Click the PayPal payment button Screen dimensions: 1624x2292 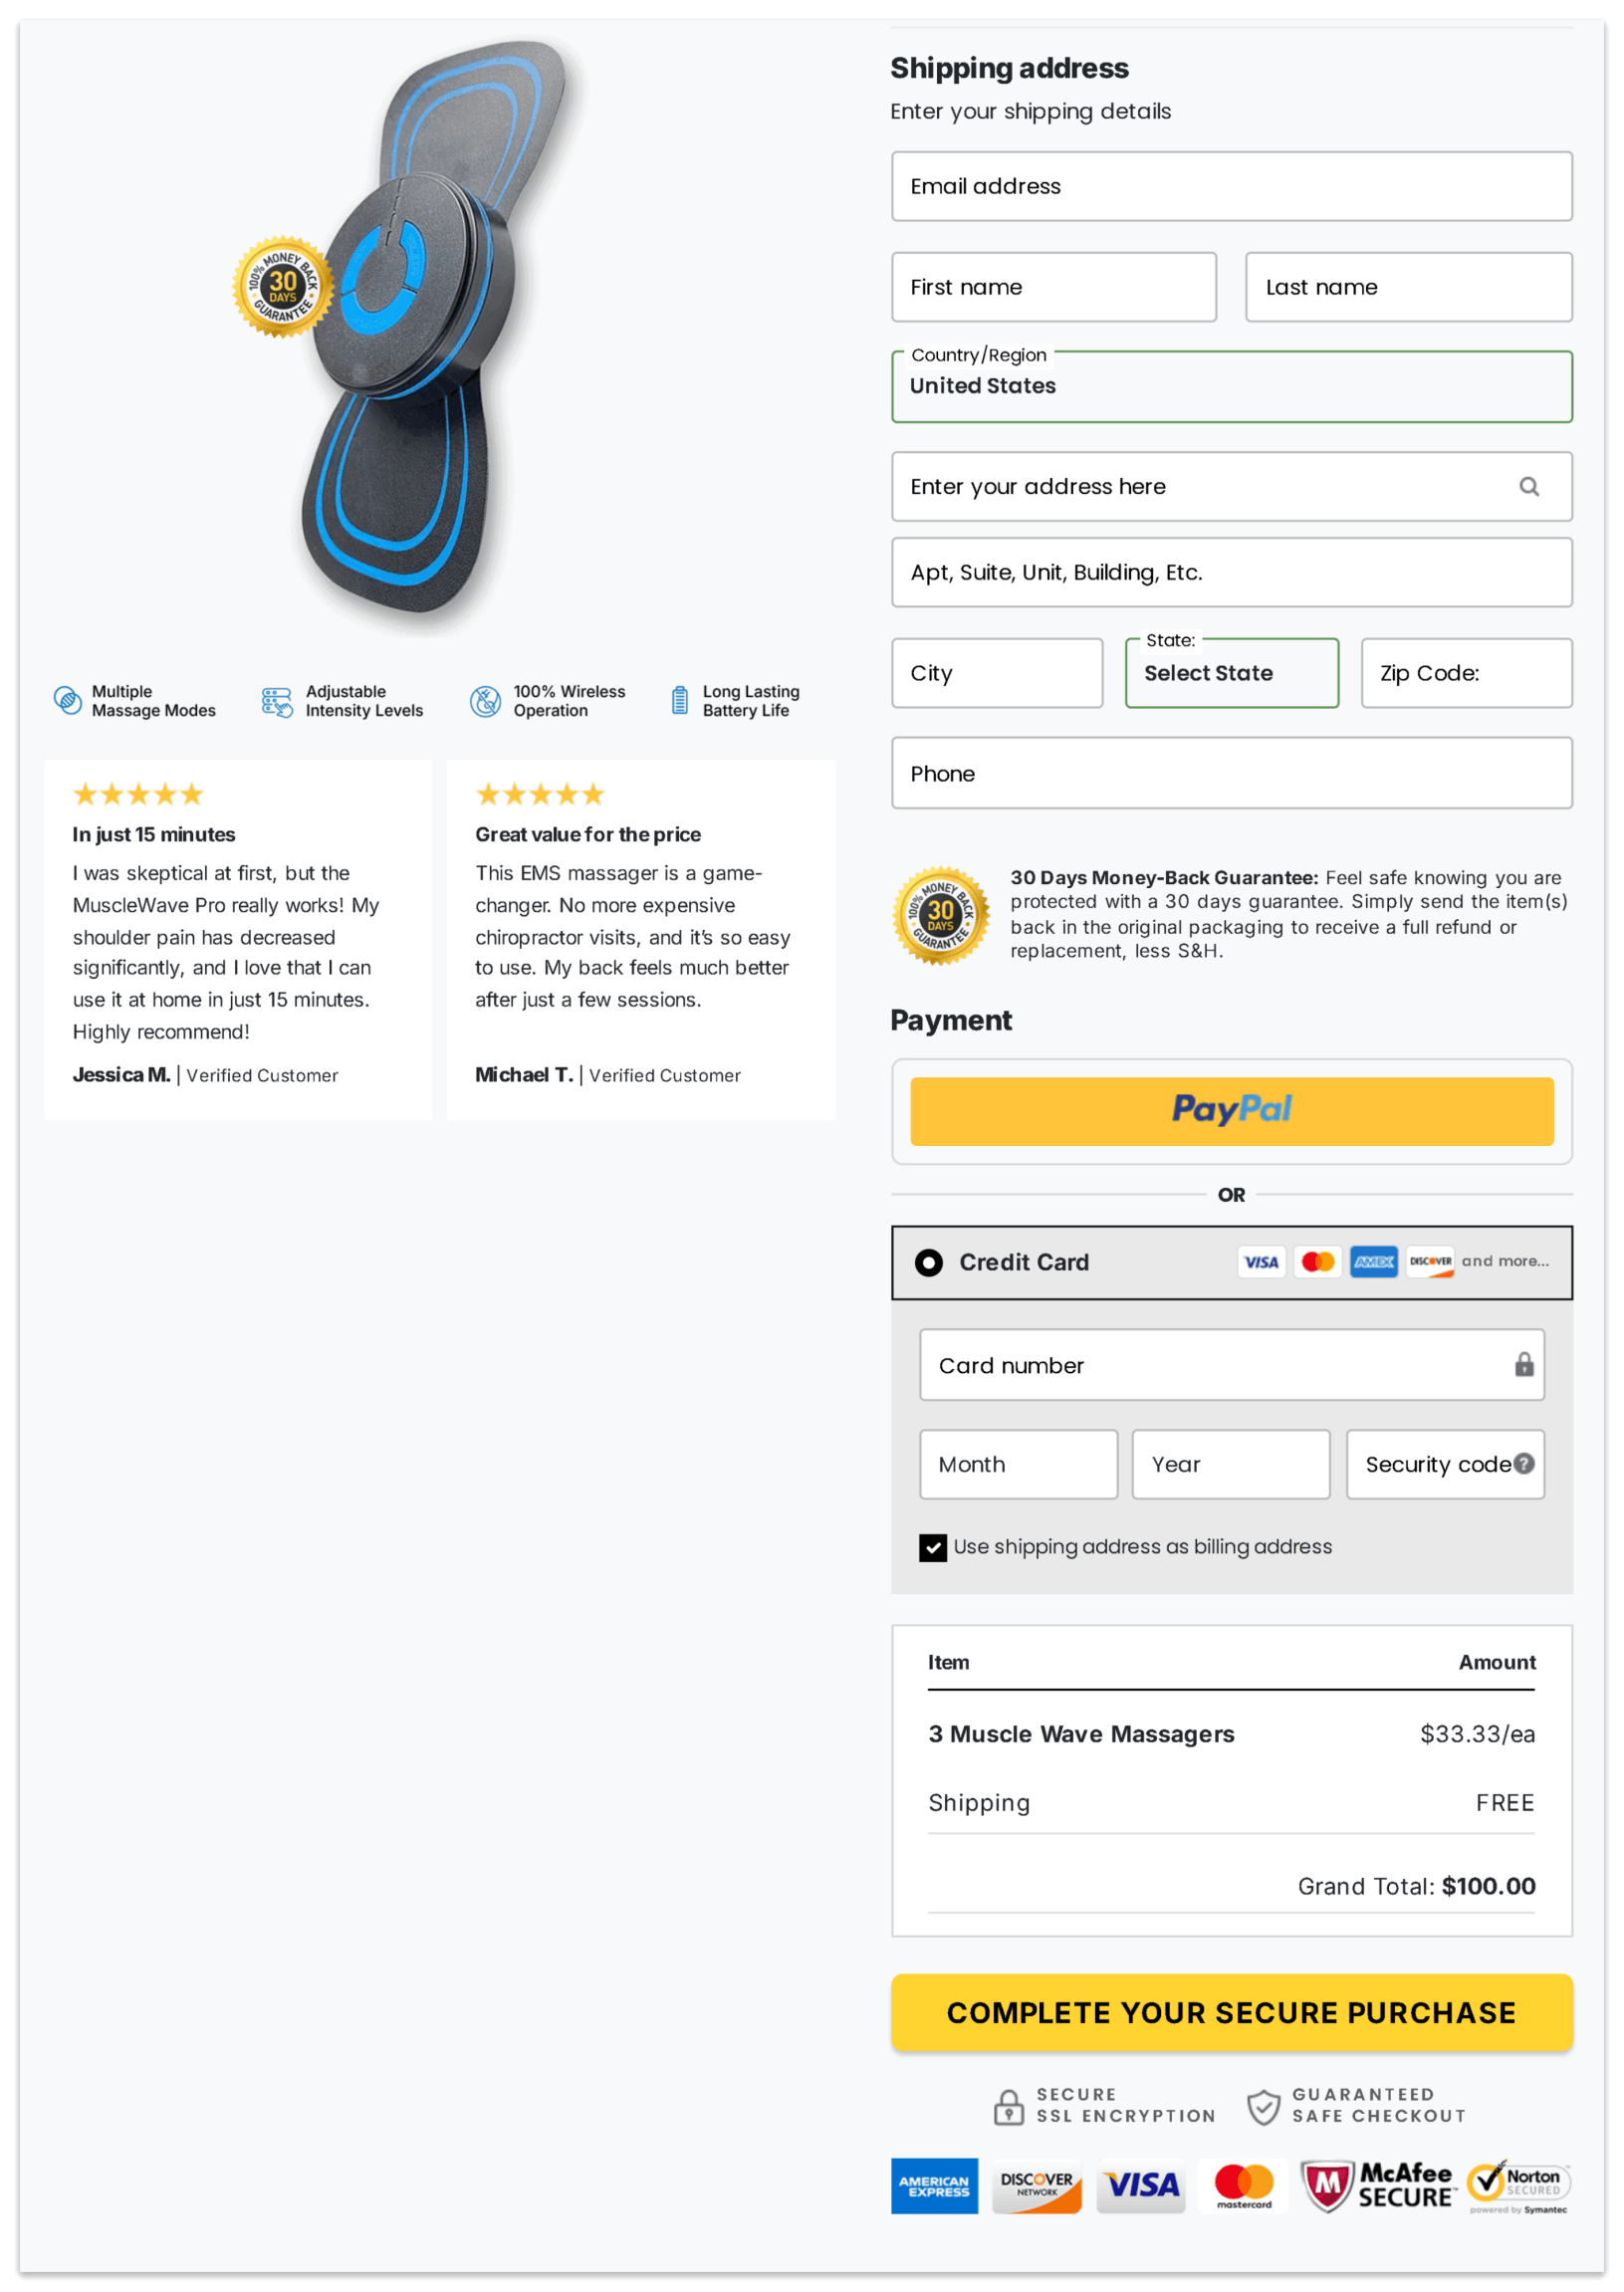tap(1231, 1111)
